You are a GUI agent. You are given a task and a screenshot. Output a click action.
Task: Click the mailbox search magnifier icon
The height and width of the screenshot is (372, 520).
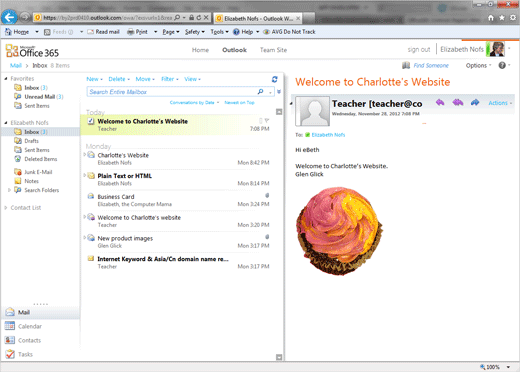(260, 92)
